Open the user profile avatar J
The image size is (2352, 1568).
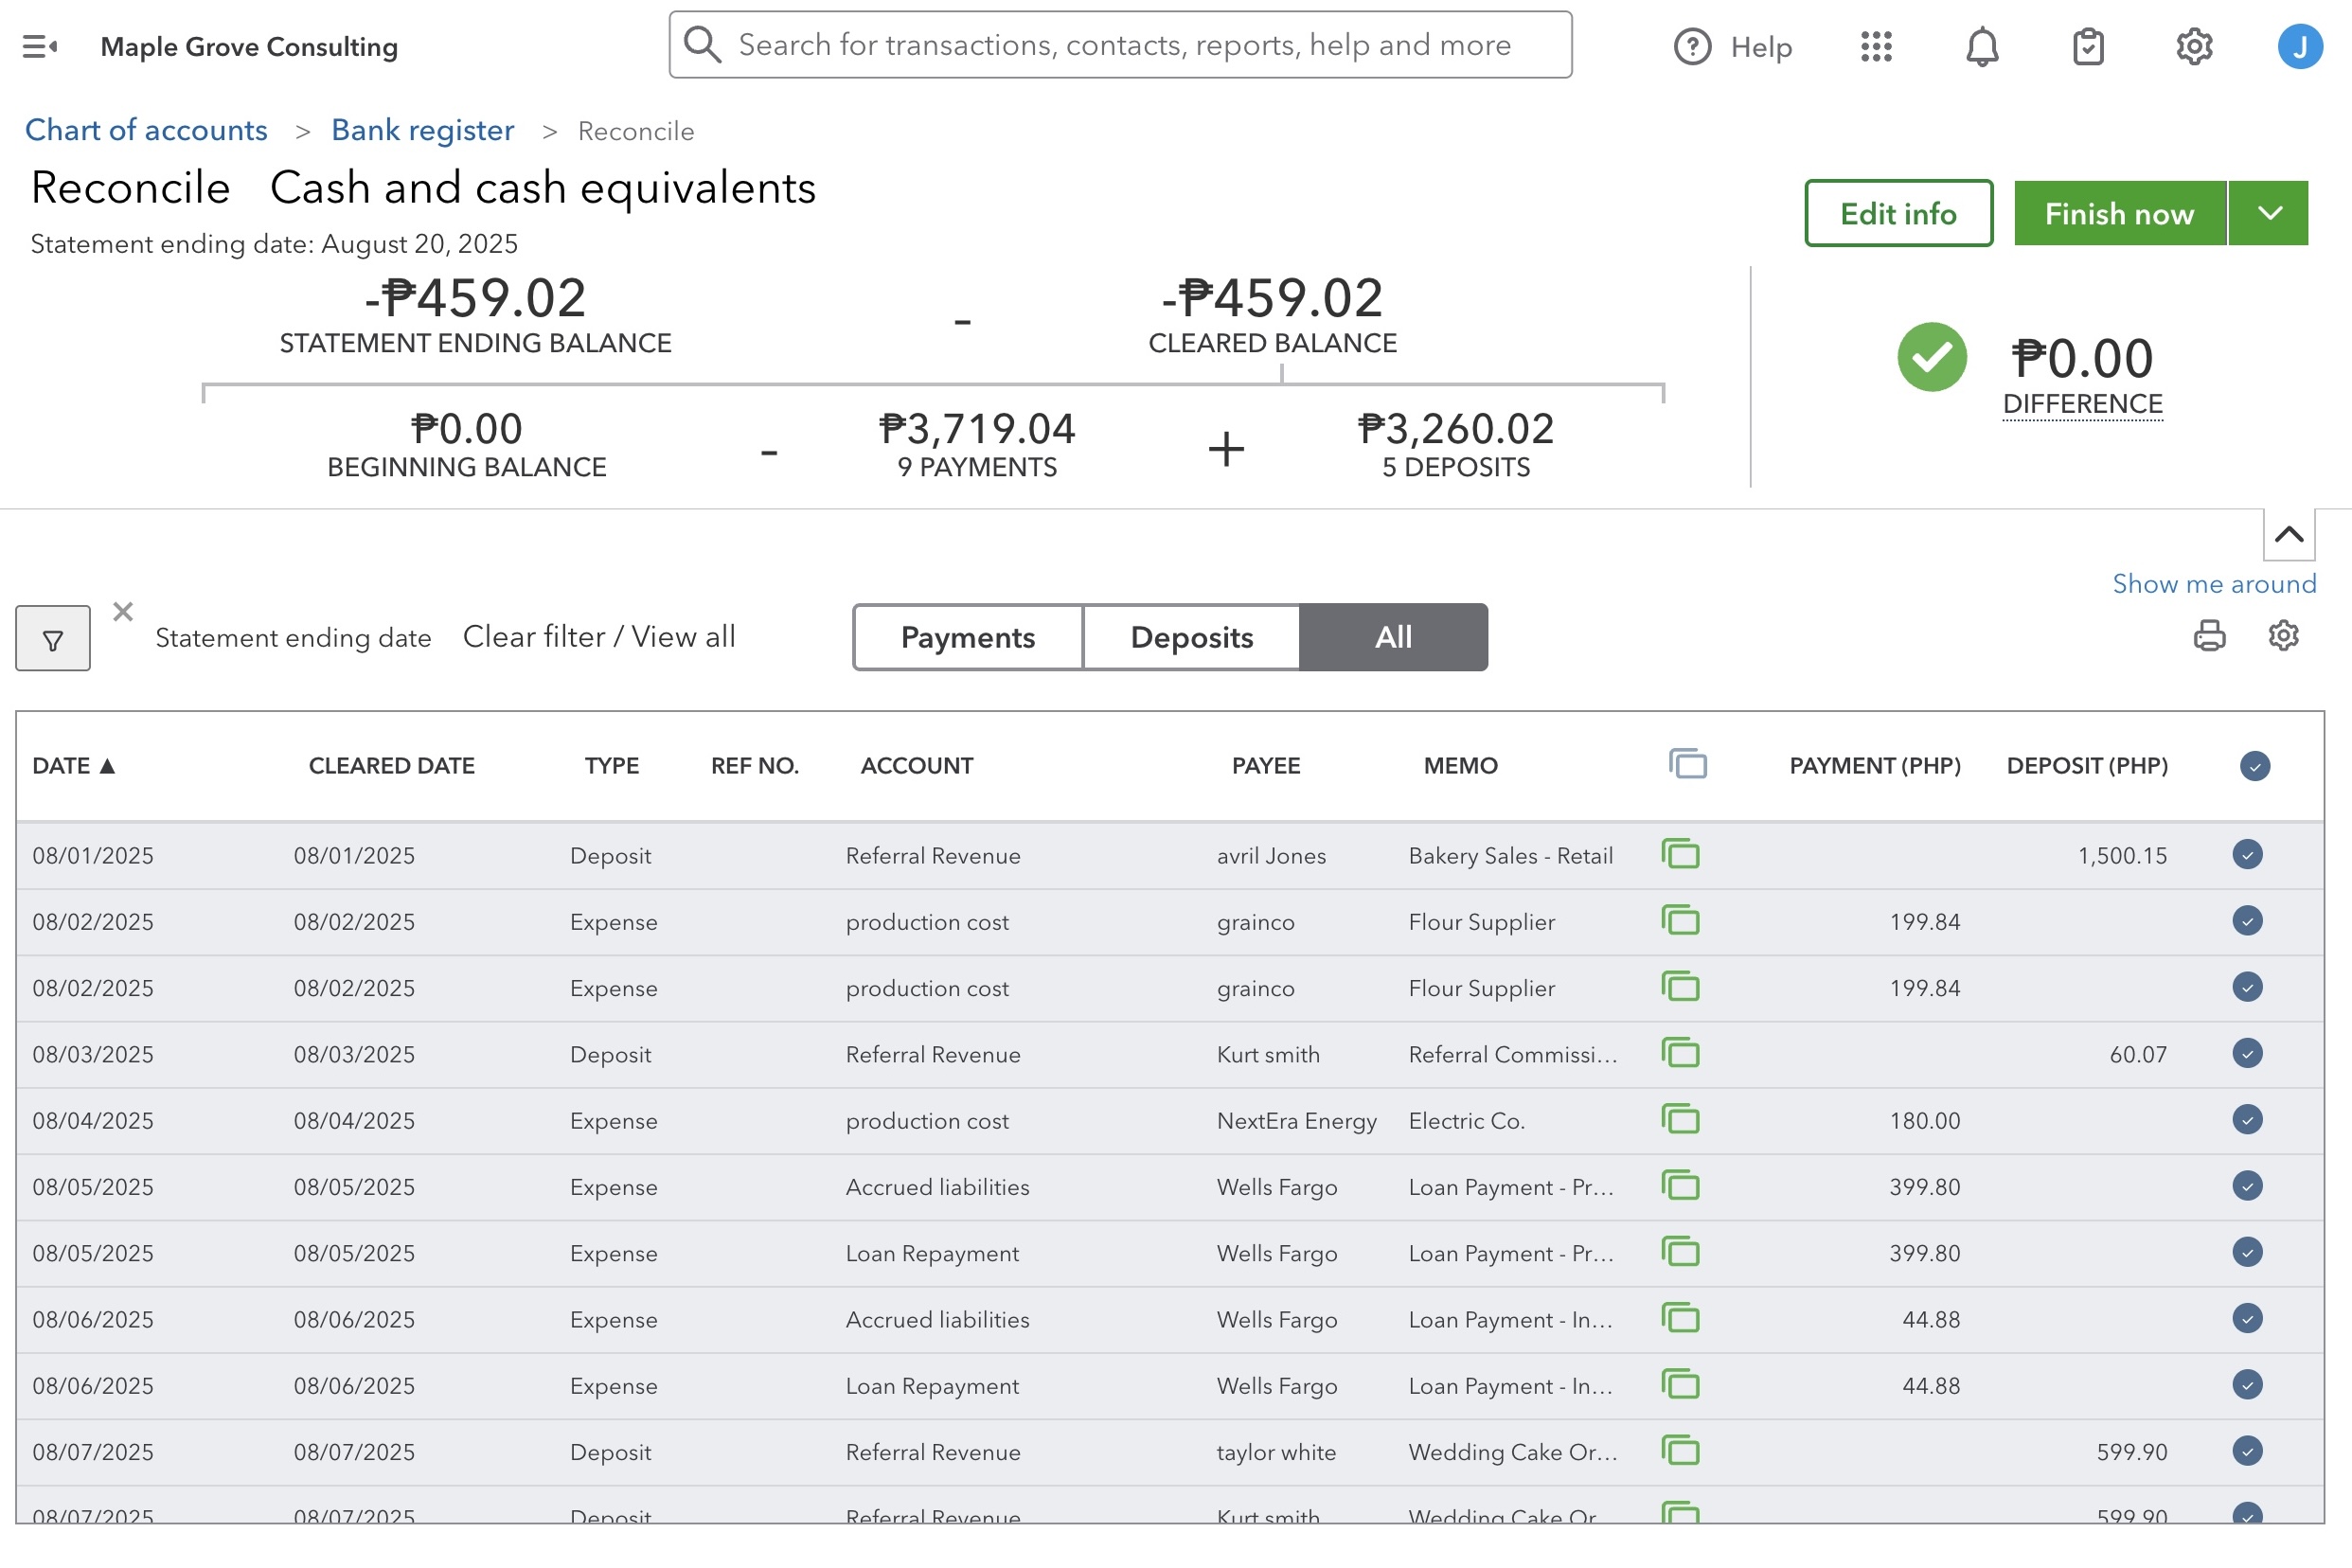point(2300,46)
